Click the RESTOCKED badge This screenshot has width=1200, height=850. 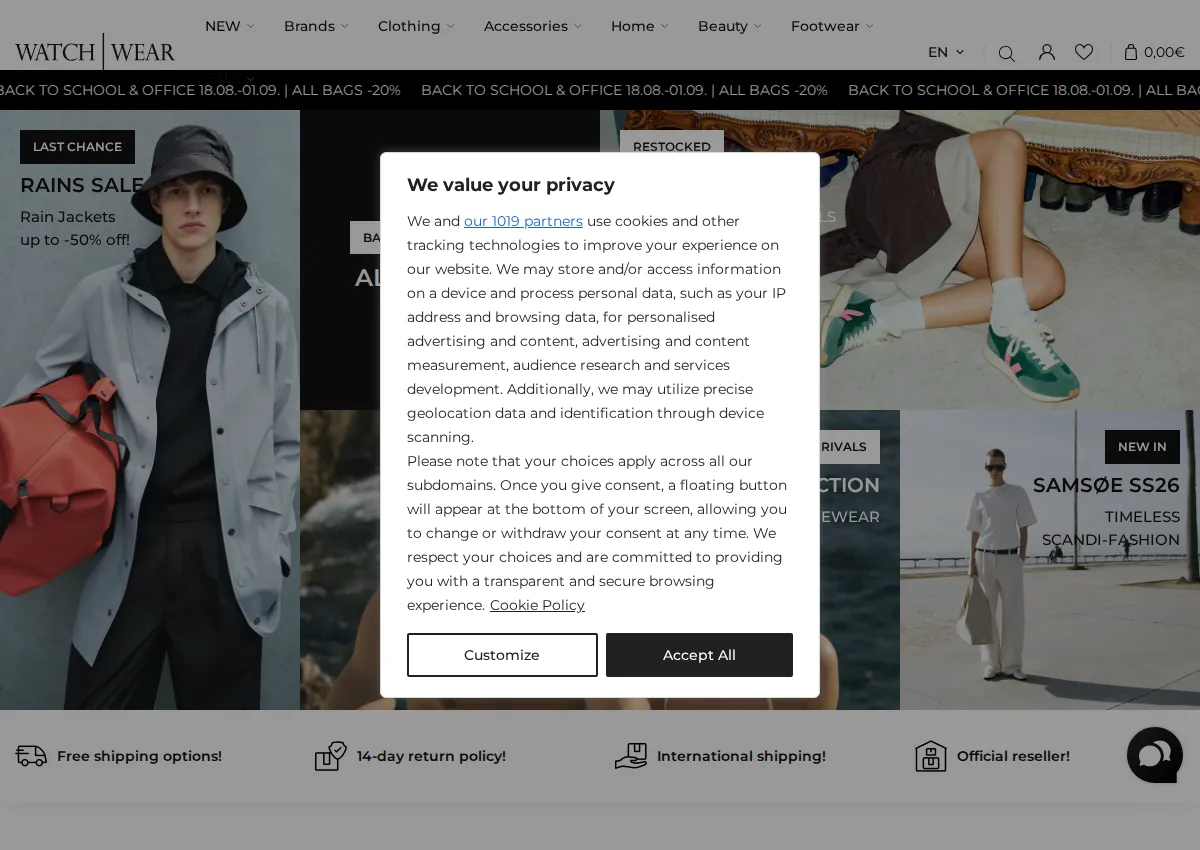tap(672, 147)
